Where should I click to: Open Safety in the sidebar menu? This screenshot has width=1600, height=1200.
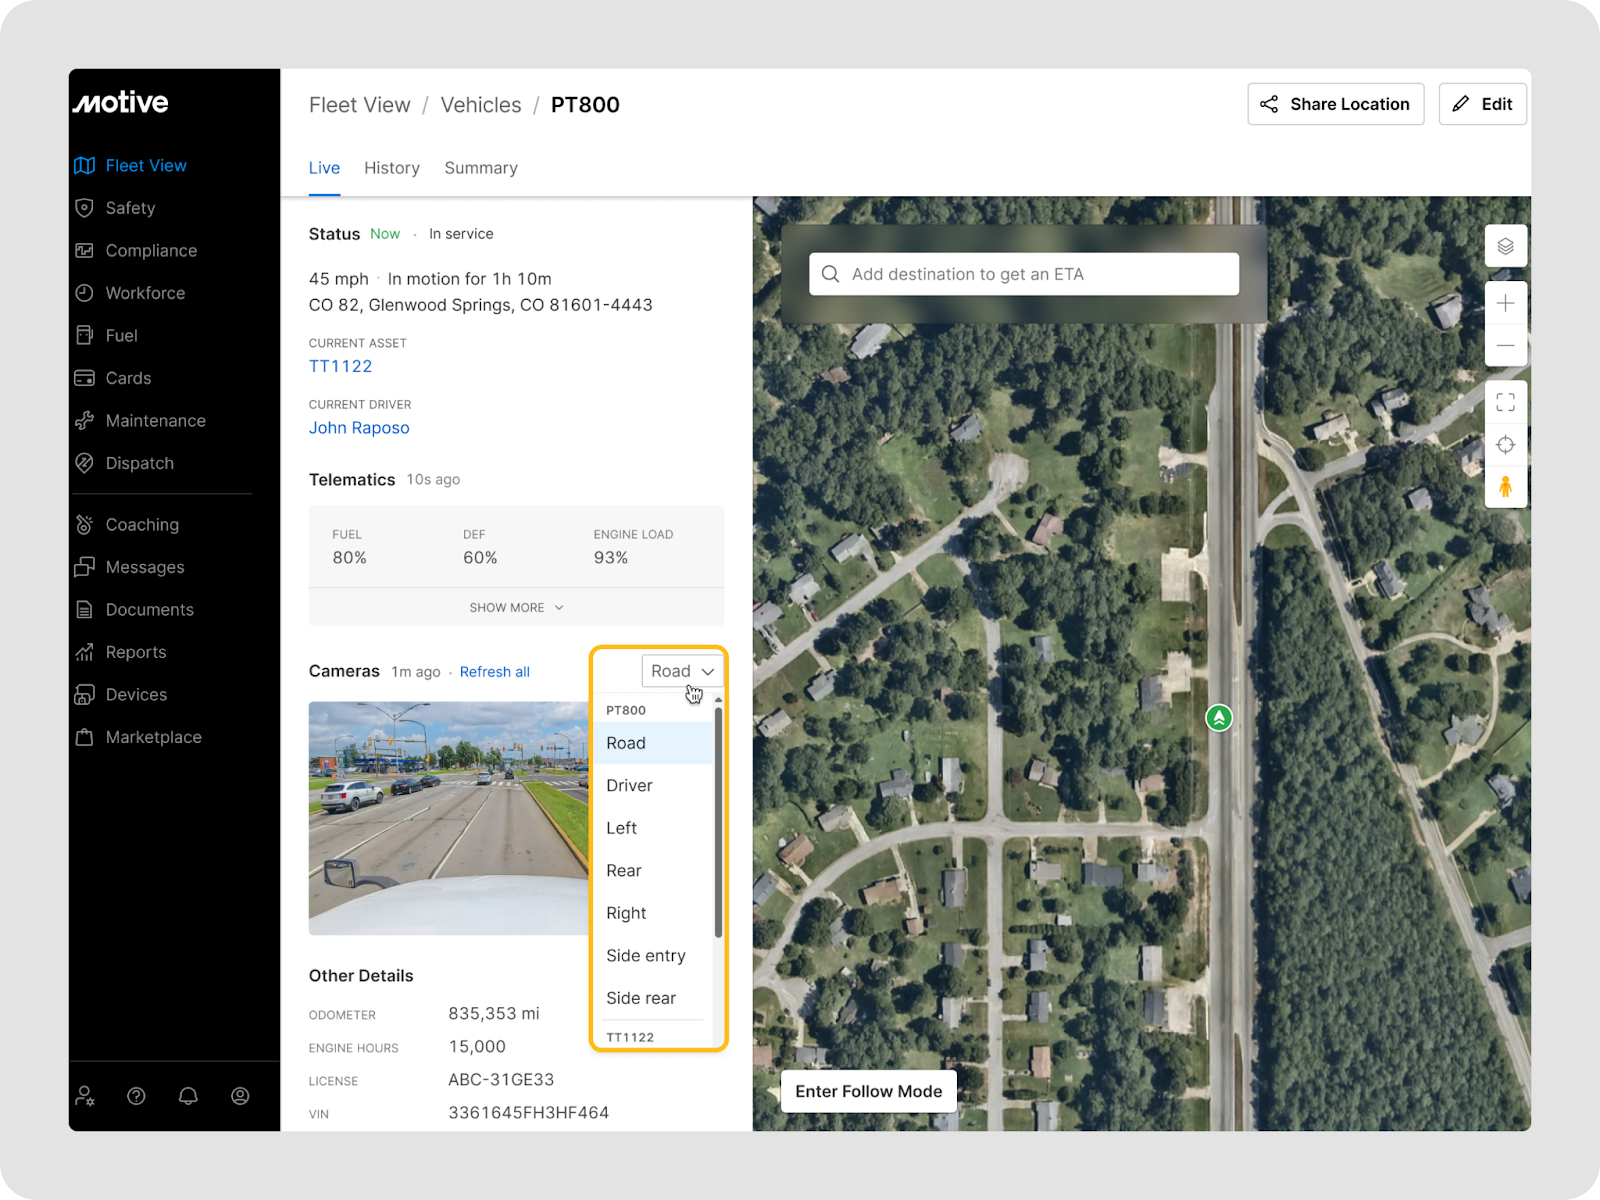coord(130,208)
